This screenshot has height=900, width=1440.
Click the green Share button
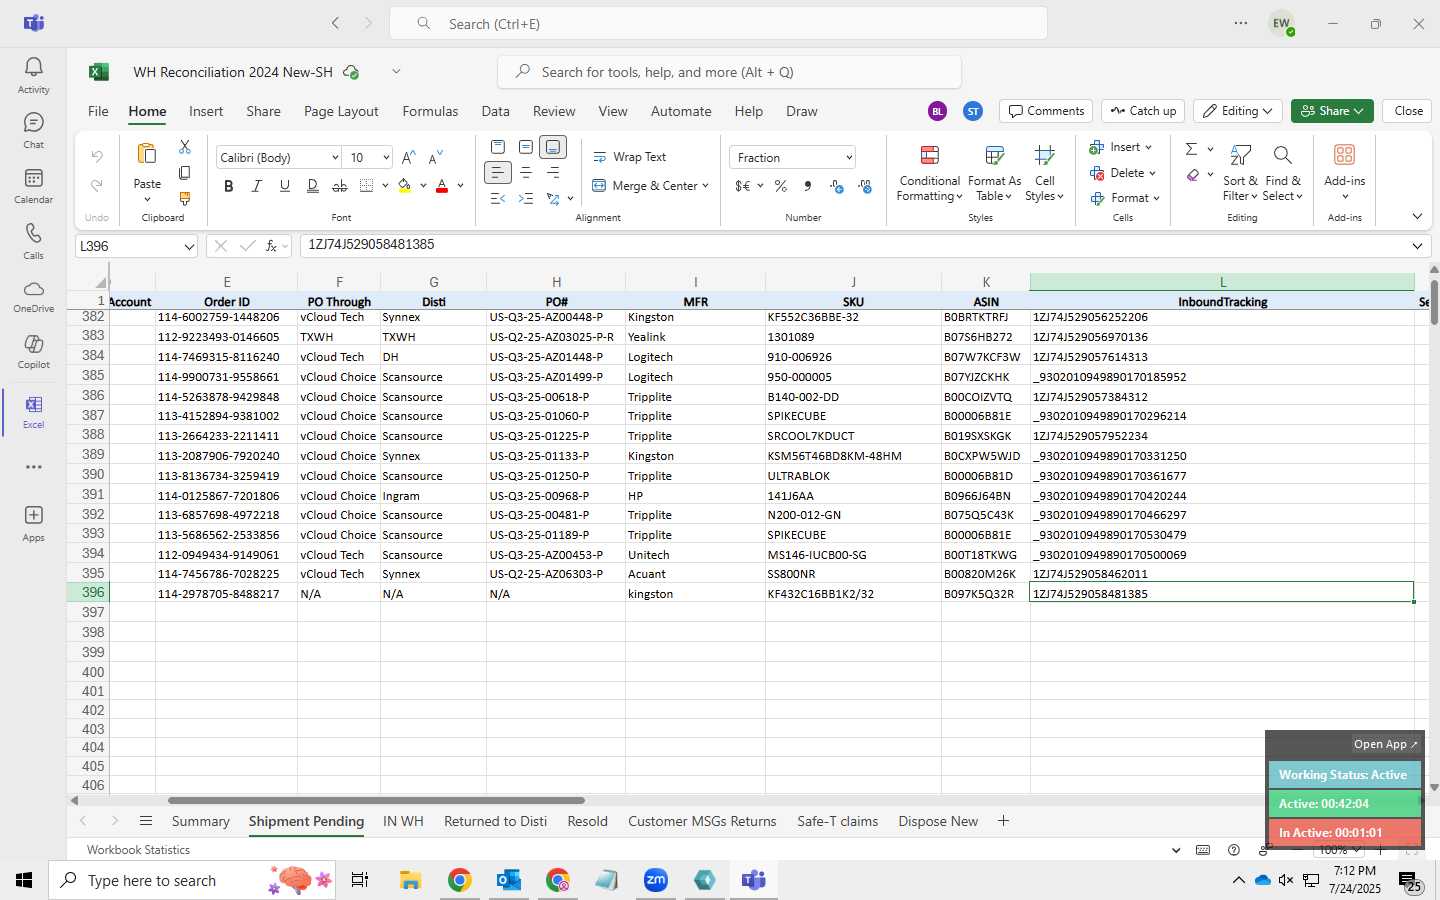1332,111
